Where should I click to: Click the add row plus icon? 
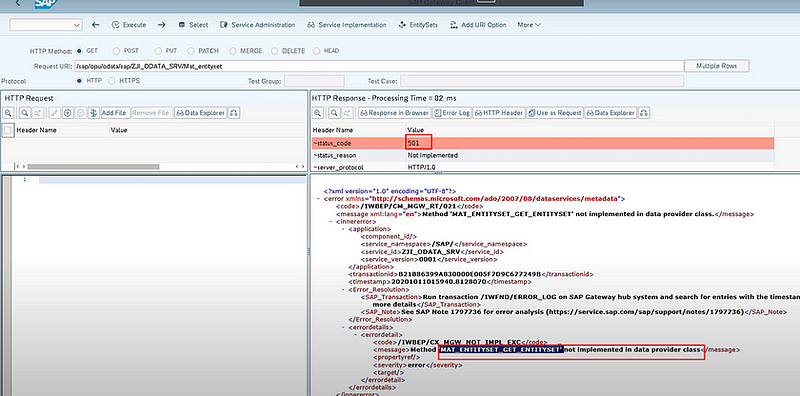click(67, 113)
